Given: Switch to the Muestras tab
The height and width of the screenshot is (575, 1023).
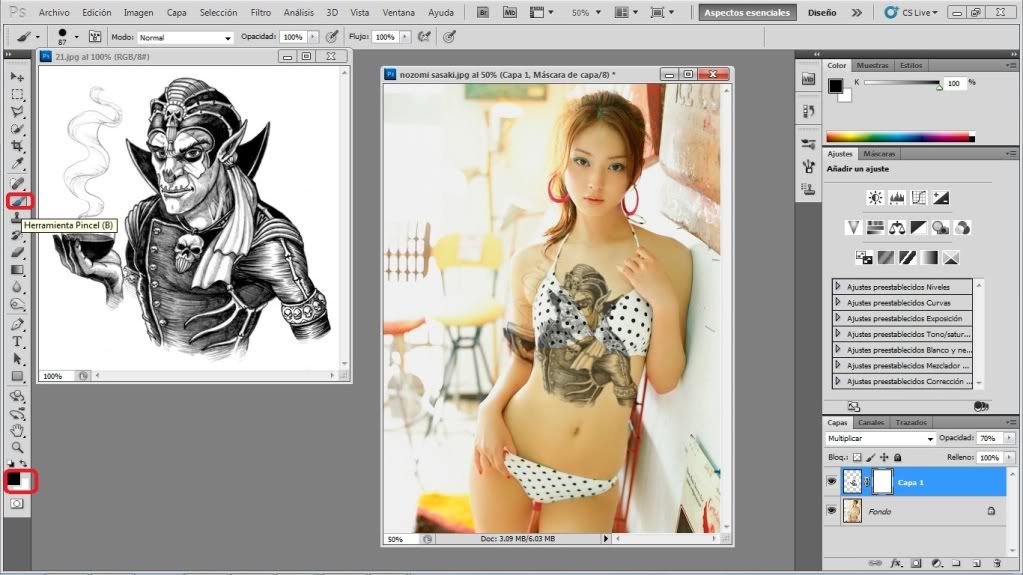Looking at the screenshot, I should coord(872,65).
